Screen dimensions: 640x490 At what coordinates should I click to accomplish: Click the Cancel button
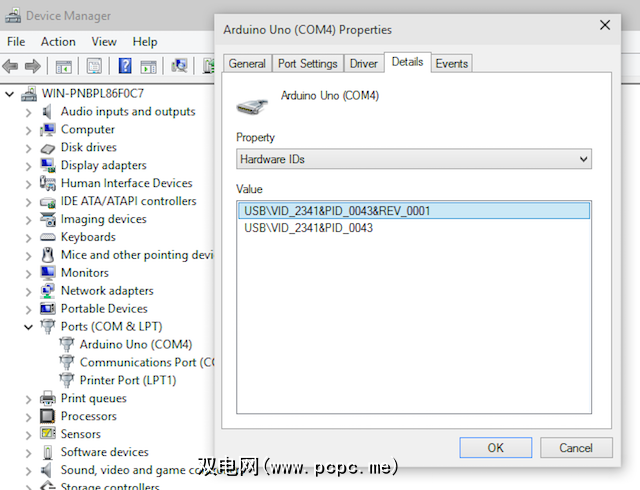[x=576, y=448]
